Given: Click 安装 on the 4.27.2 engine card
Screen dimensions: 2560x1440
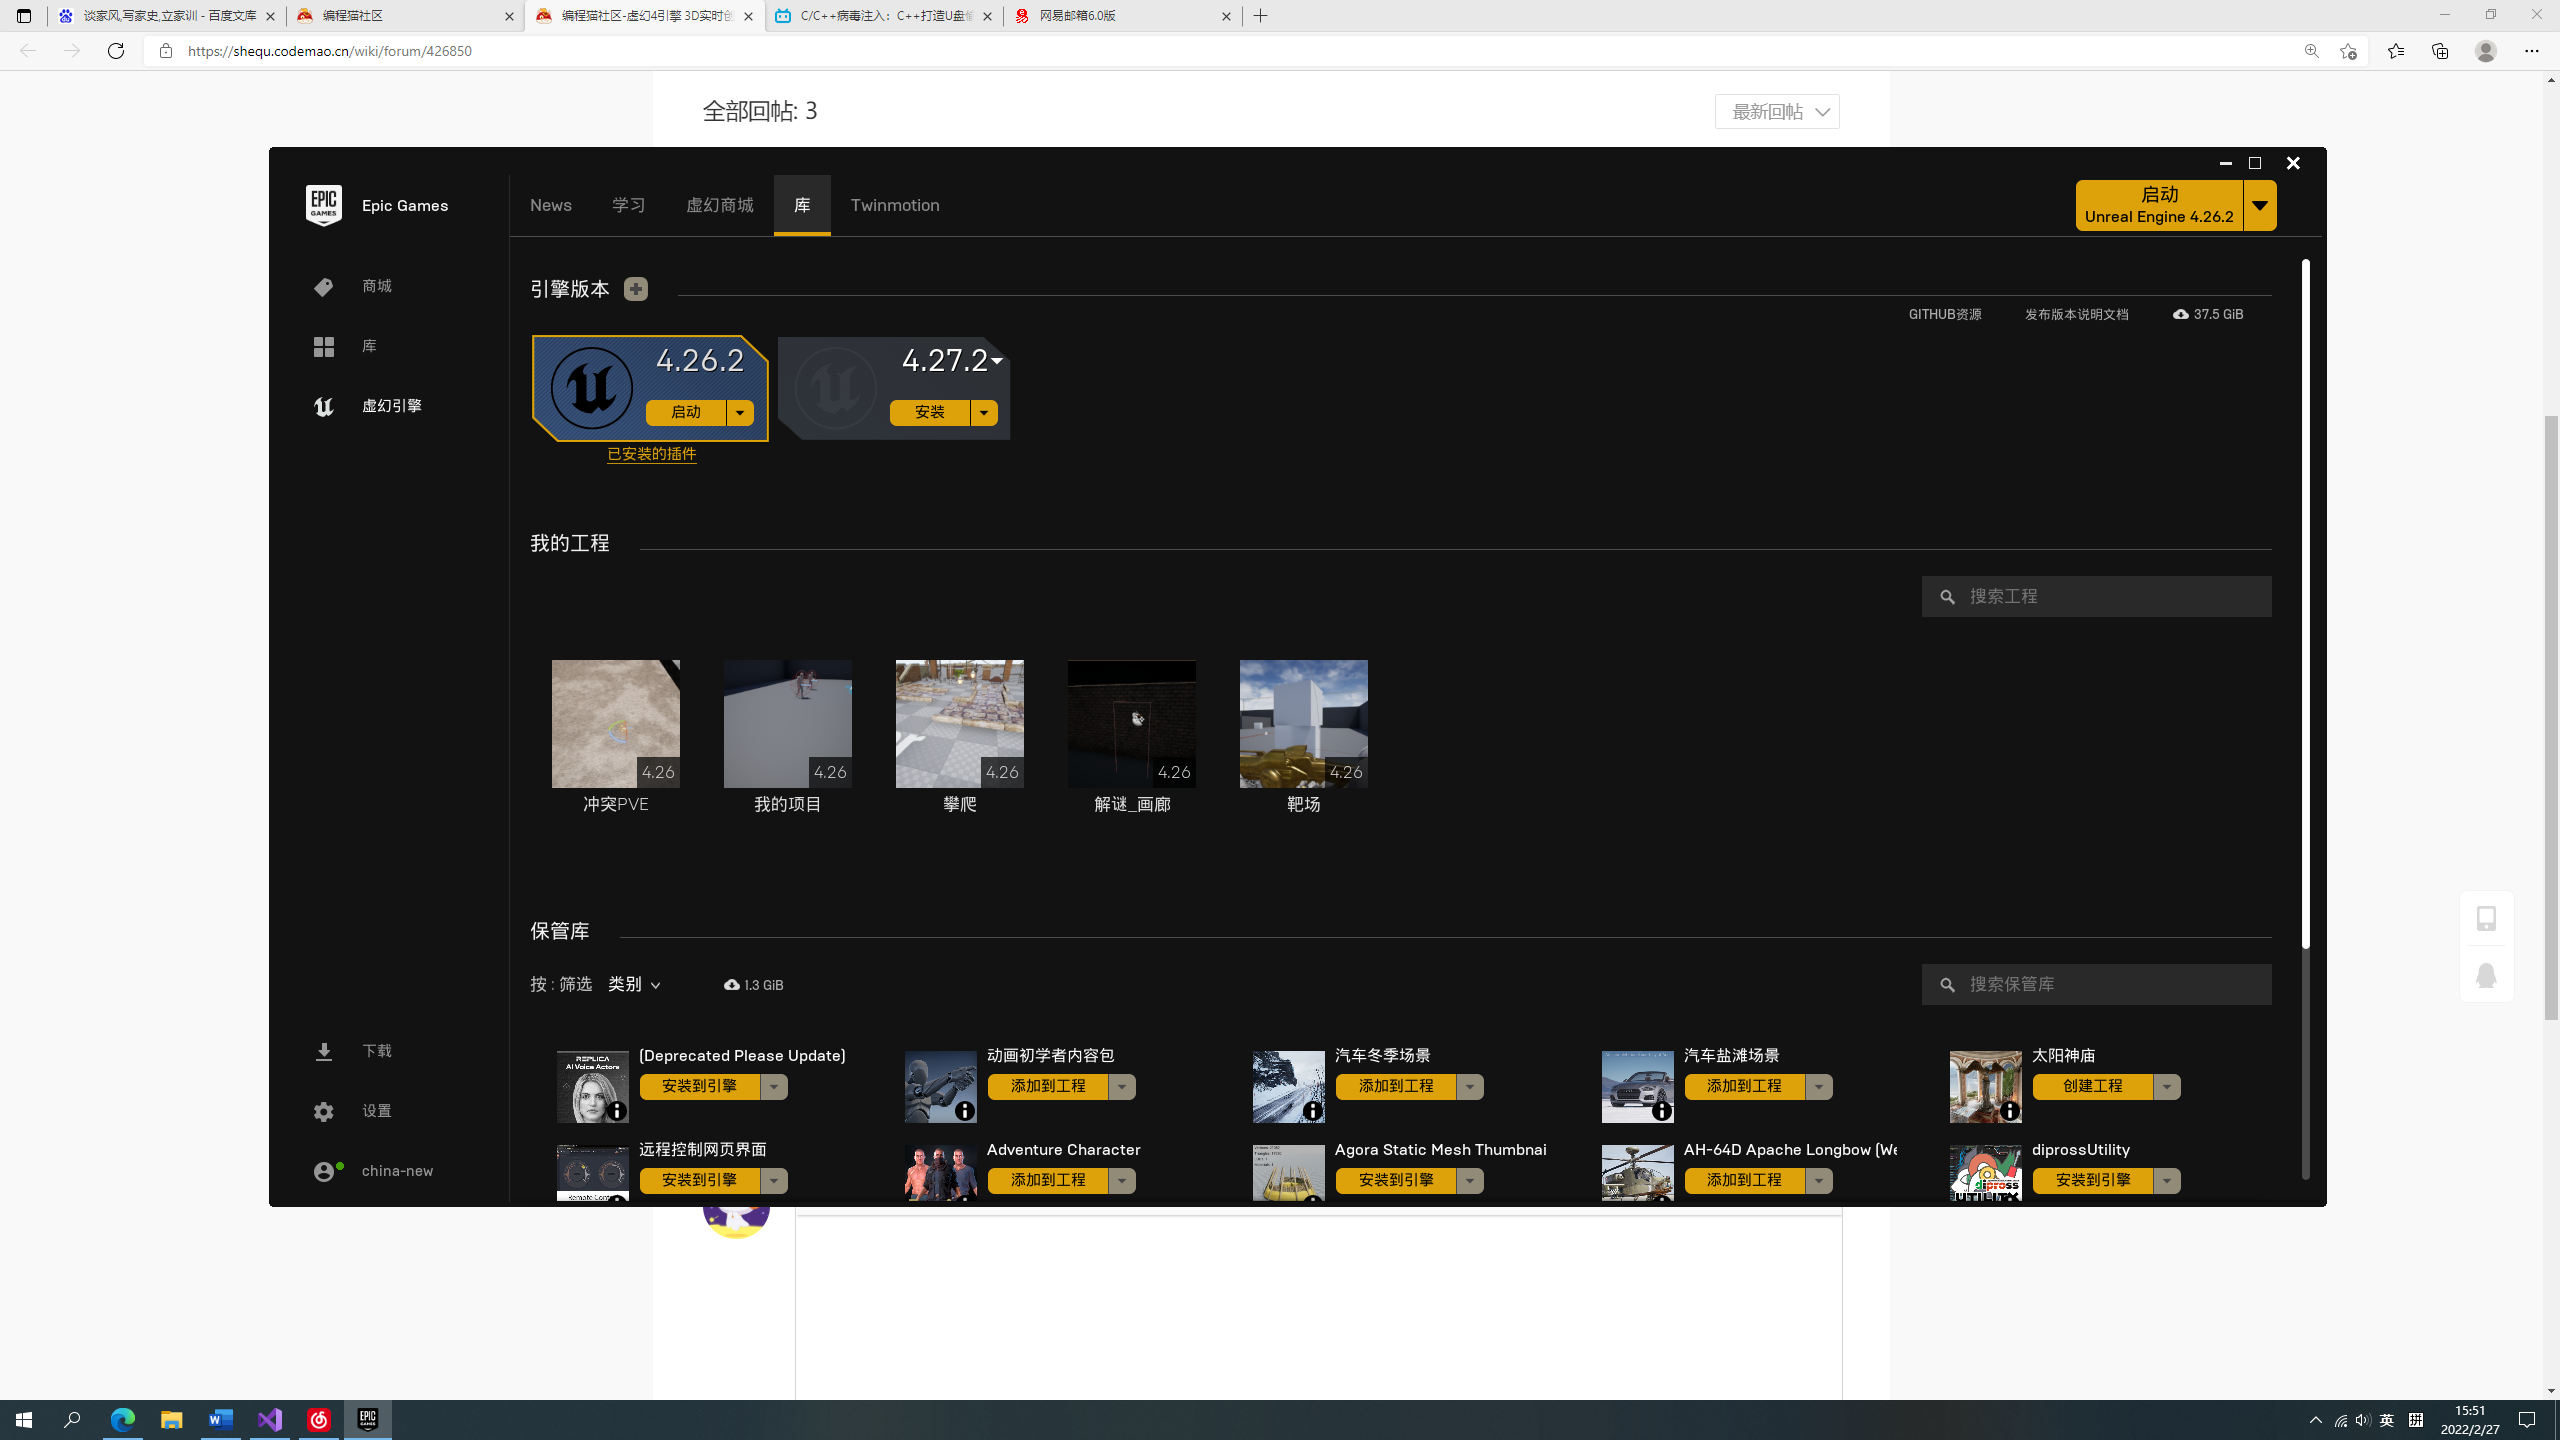Looking at the screenshot, I should coord(930,413).
